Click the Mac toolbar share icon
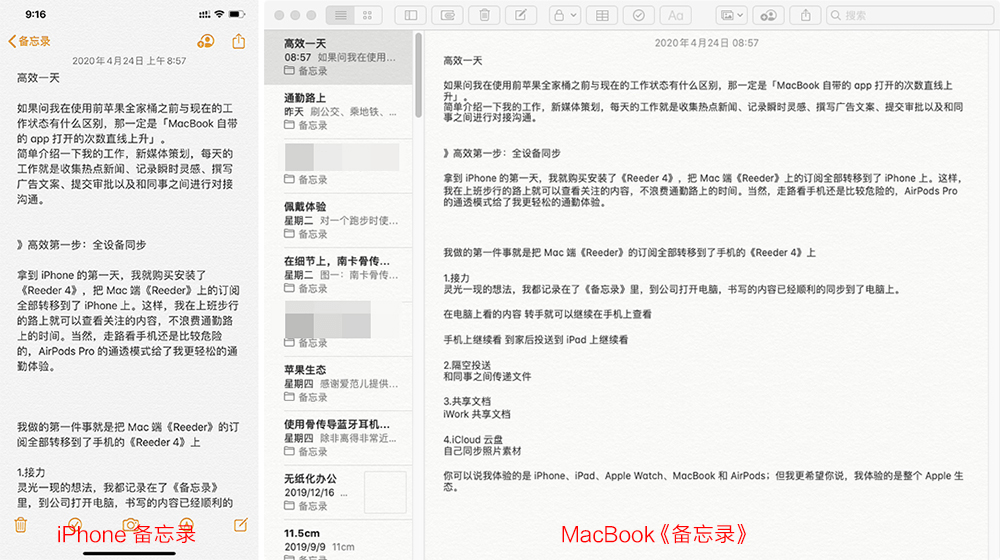Viewport: 1000px width, 560px height. coord(805,15)
